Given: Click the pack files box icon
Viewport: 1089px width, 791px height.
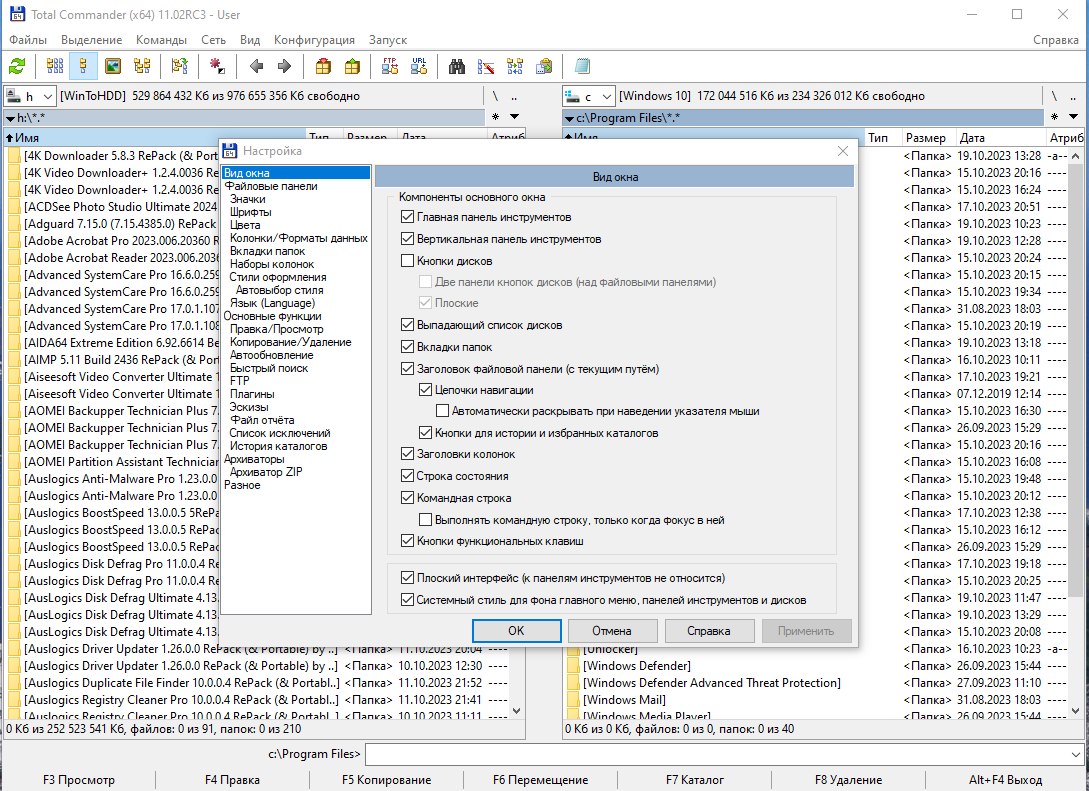Looking at the screenshot, I should click(x=323, y=67).
